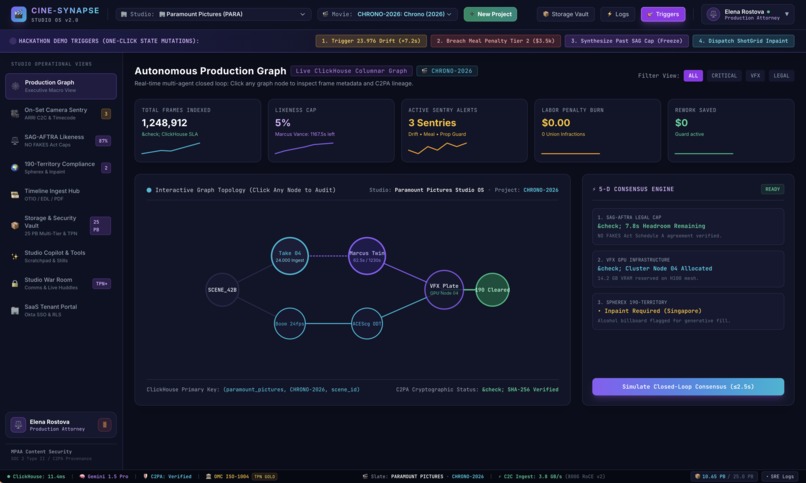Click ClickHouse latency status bar entry

tap(36, 476)
